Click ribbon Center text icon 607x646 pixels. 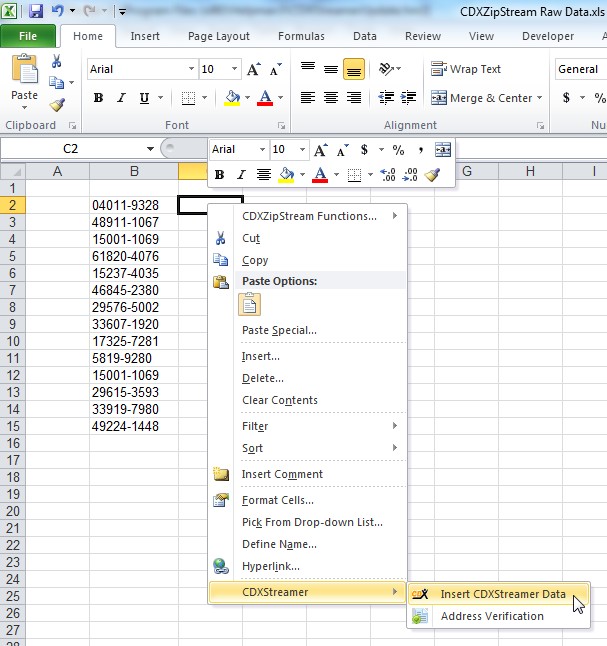330,98
